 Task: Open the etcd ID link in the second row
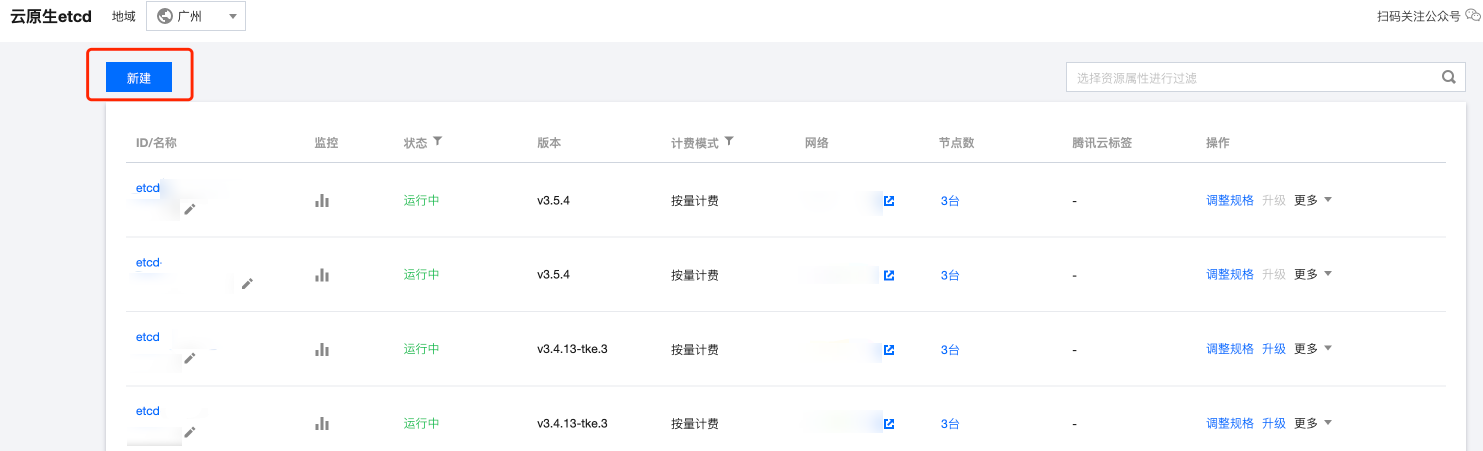tap(148, 263)
